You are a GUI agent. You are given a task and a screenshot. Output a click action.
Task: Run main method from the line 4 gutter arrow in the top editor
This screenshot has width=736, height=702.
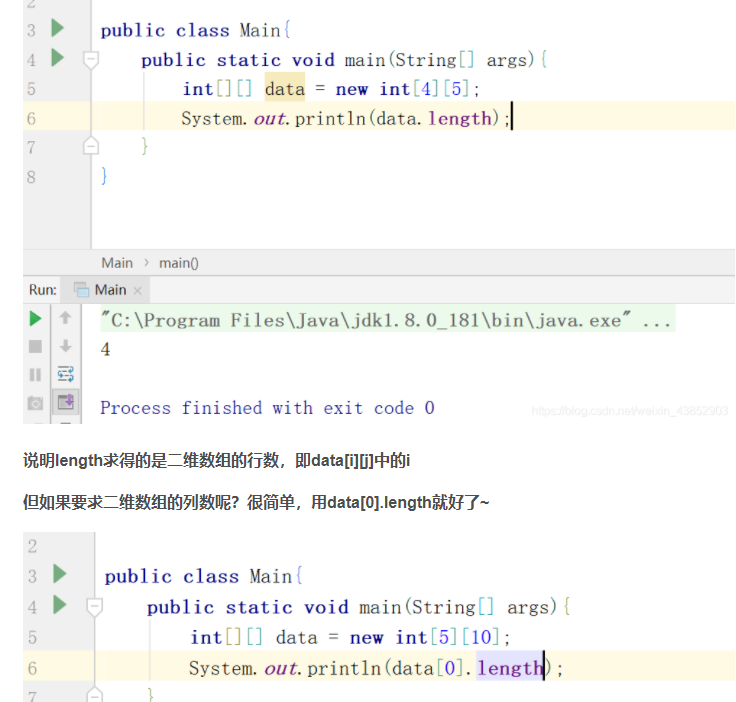point(57,58)
